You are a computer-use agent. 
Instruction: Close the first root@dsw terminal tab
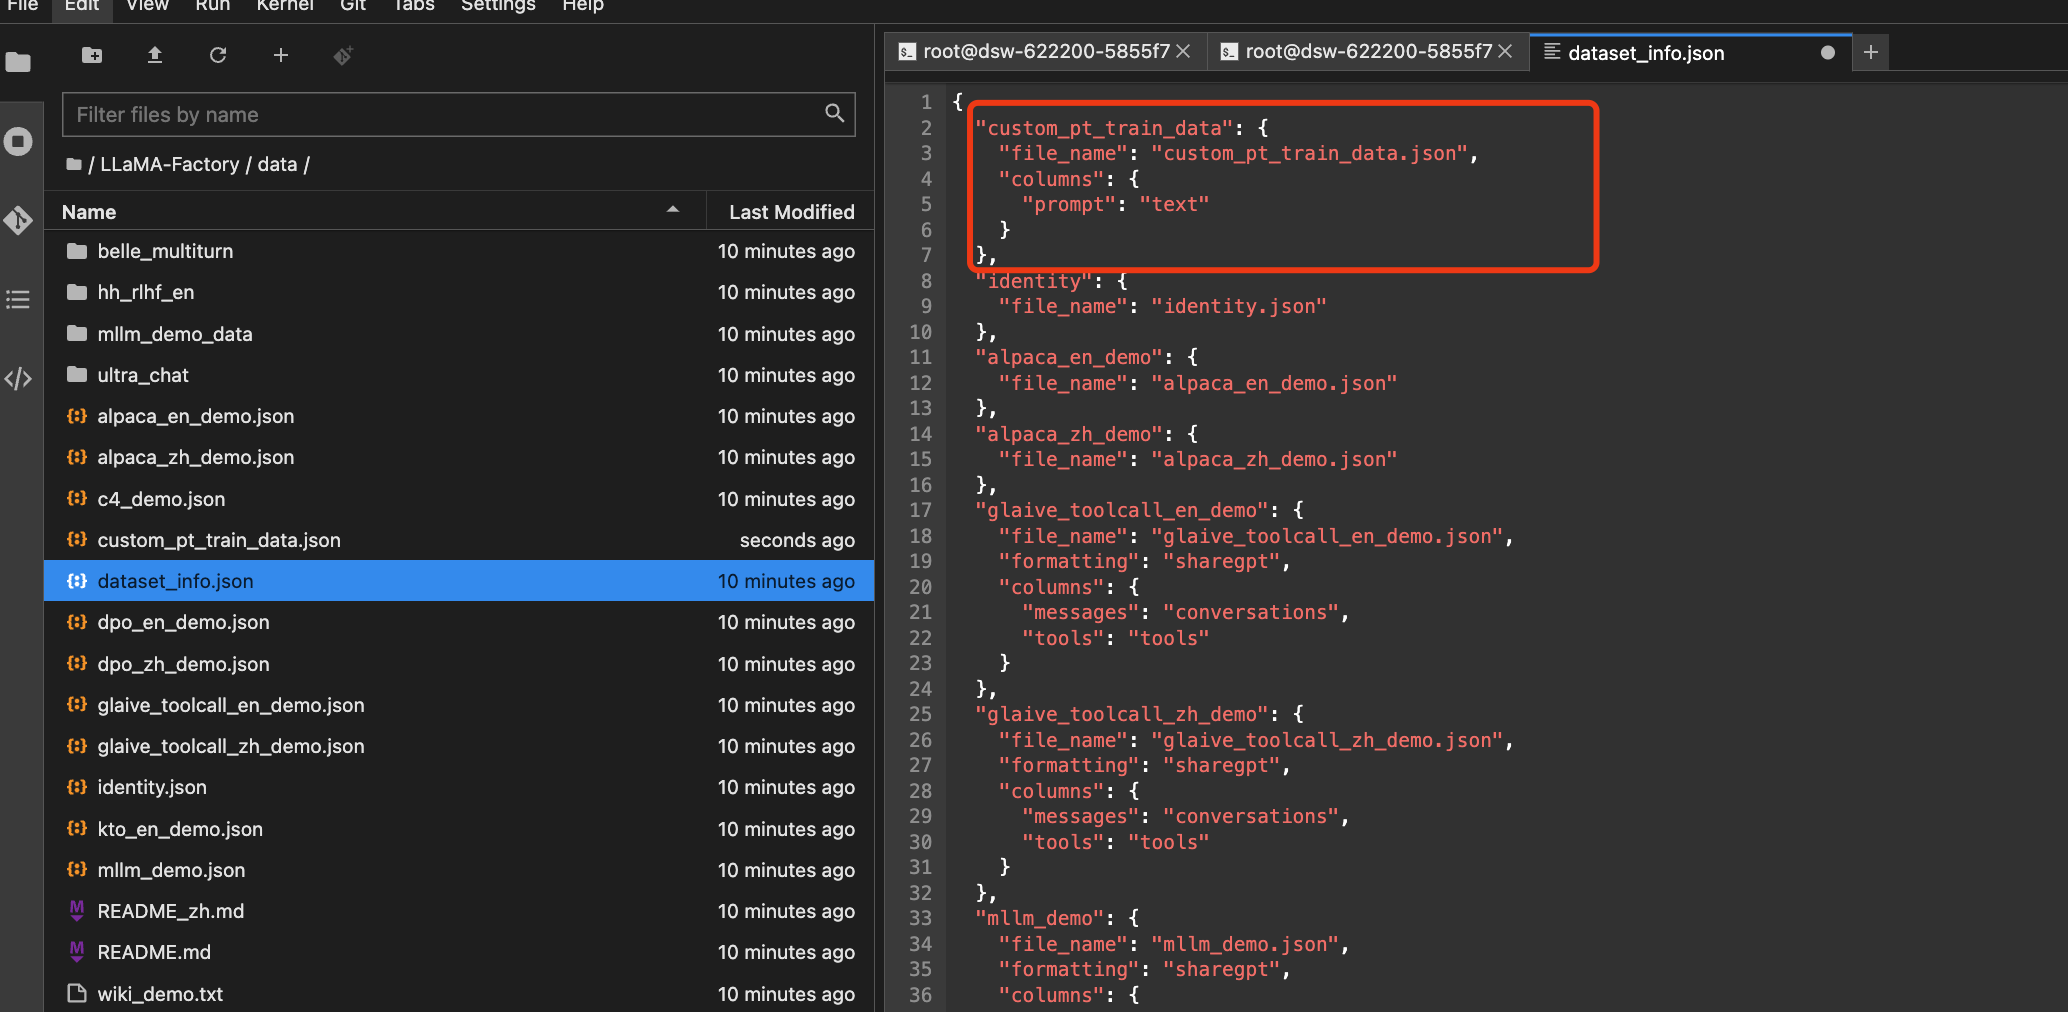click(x=1183, y=51)
